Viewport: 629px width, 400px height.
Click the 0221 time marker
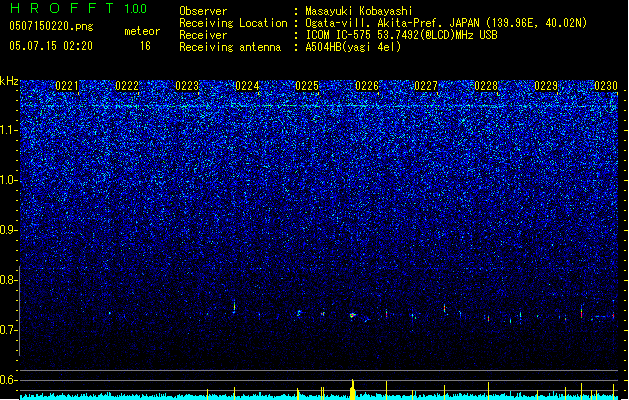tap(67, 86)
